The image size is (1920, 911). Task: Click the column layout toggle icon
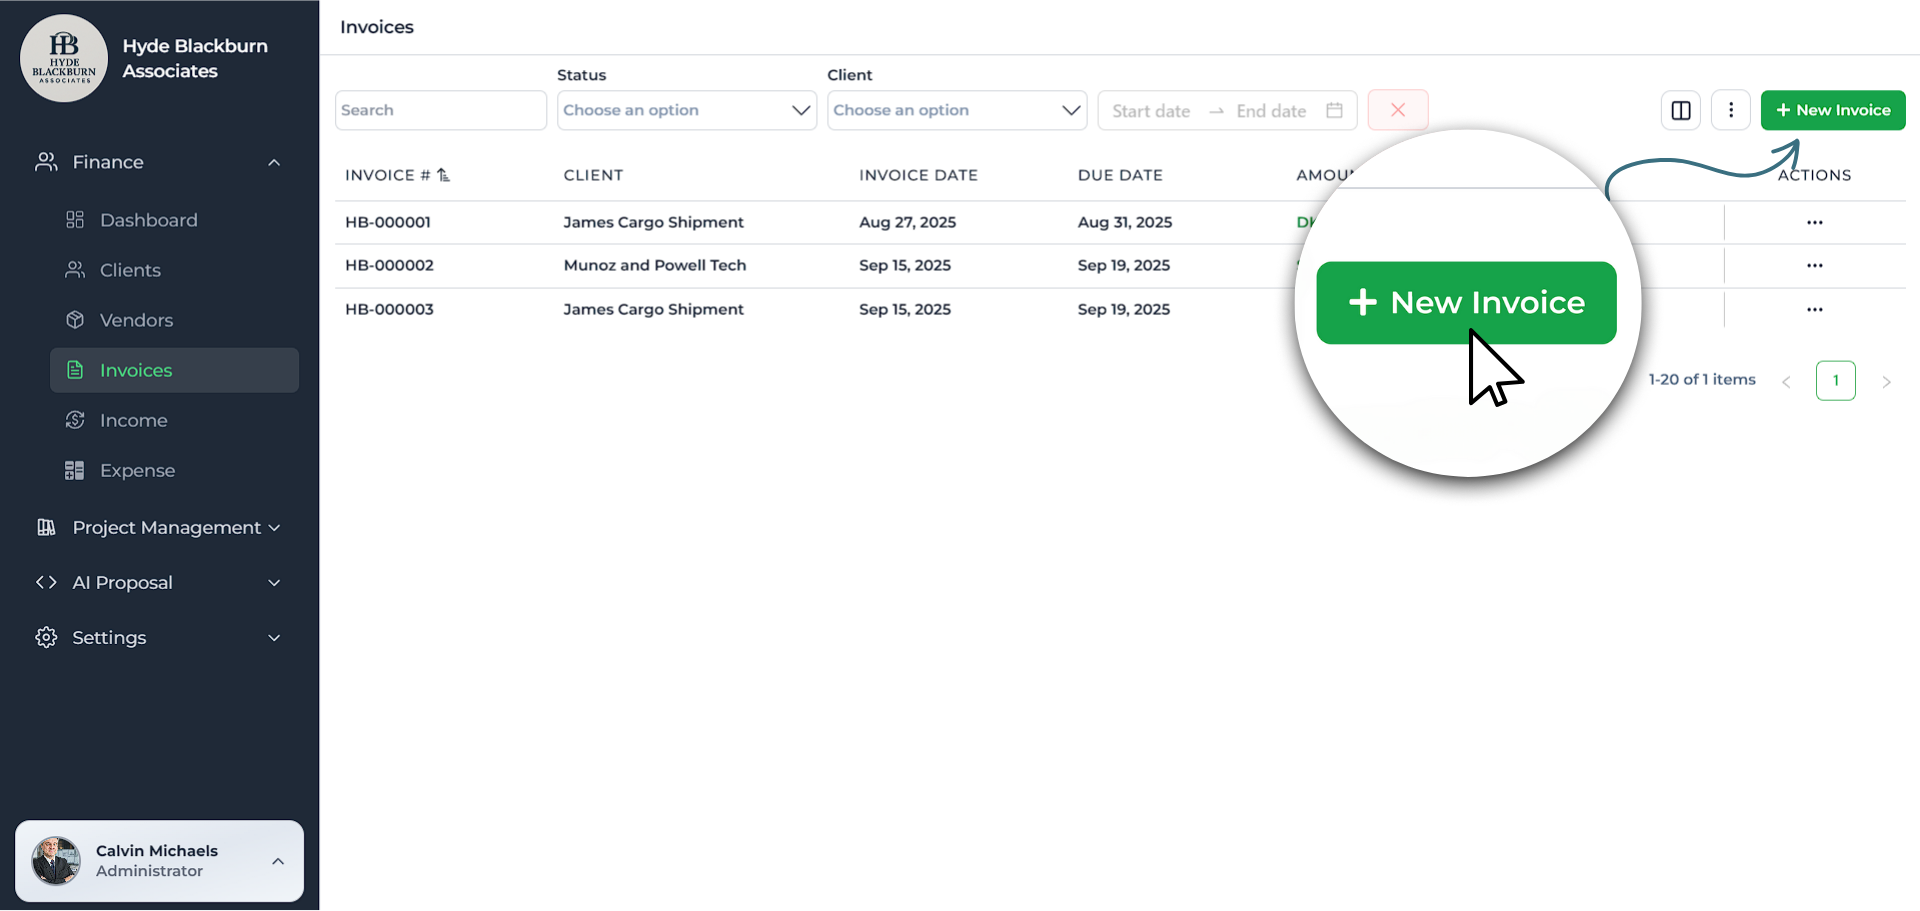click(1680, 110)
